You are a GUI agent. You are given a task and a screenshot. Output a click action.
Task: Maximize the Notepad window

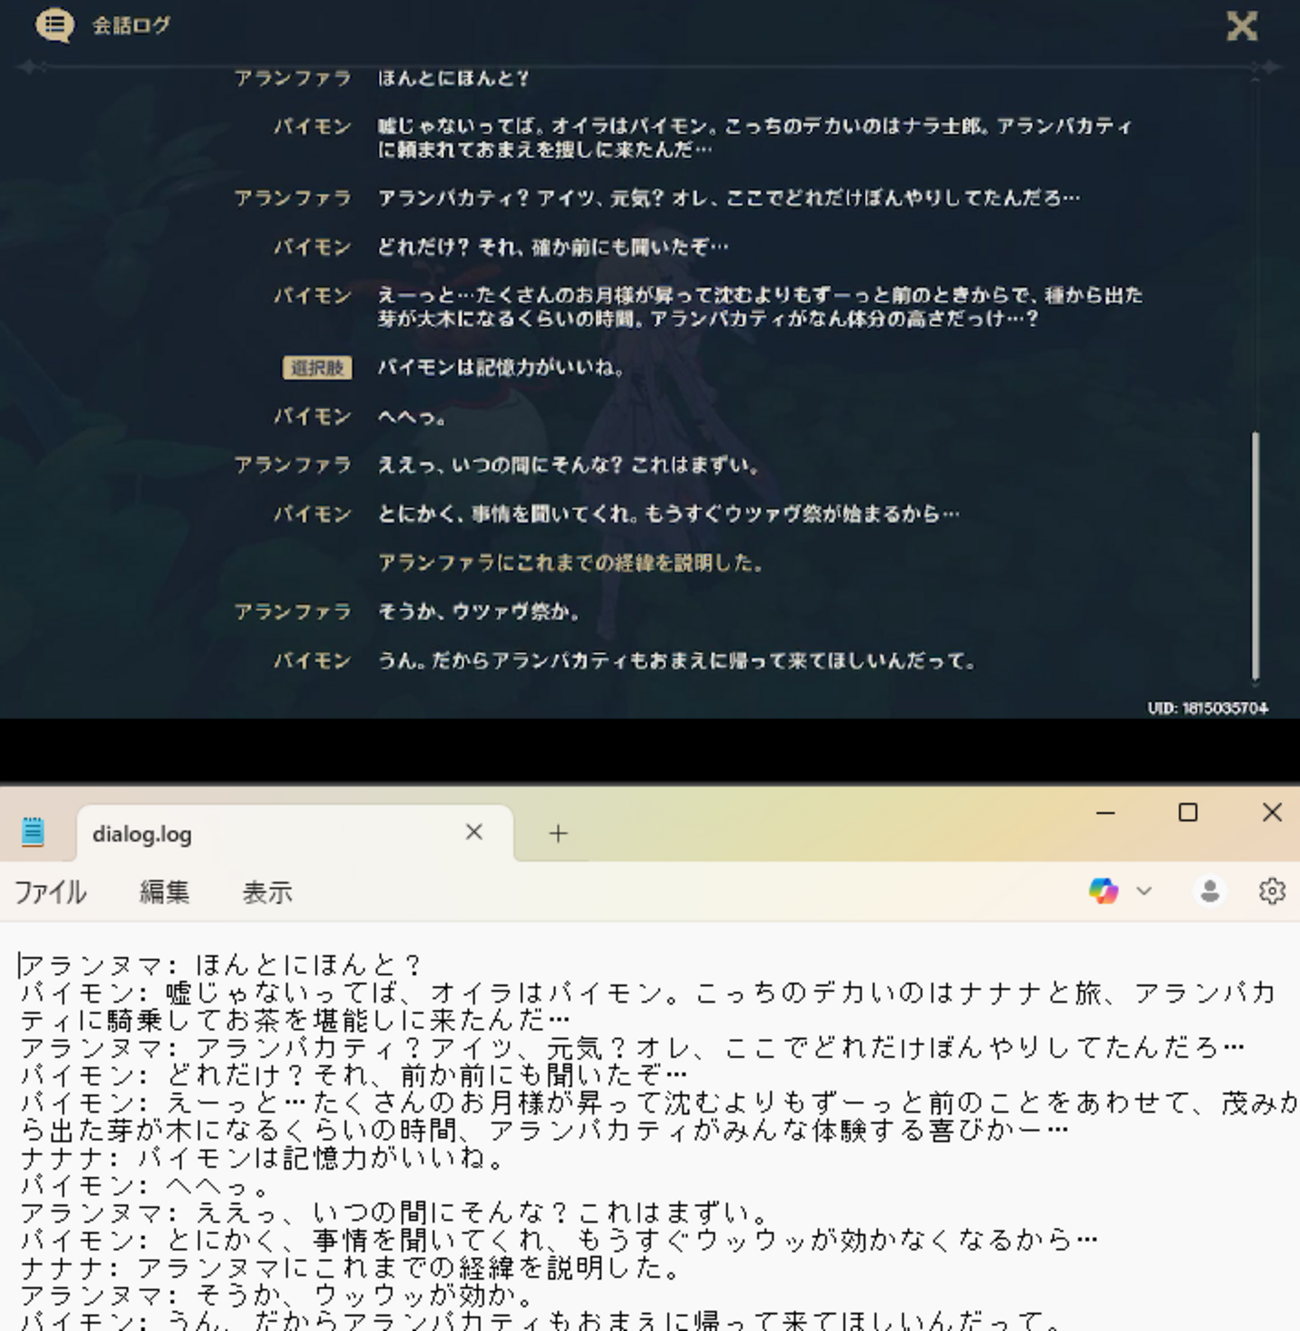click(x=1188, y=813)
